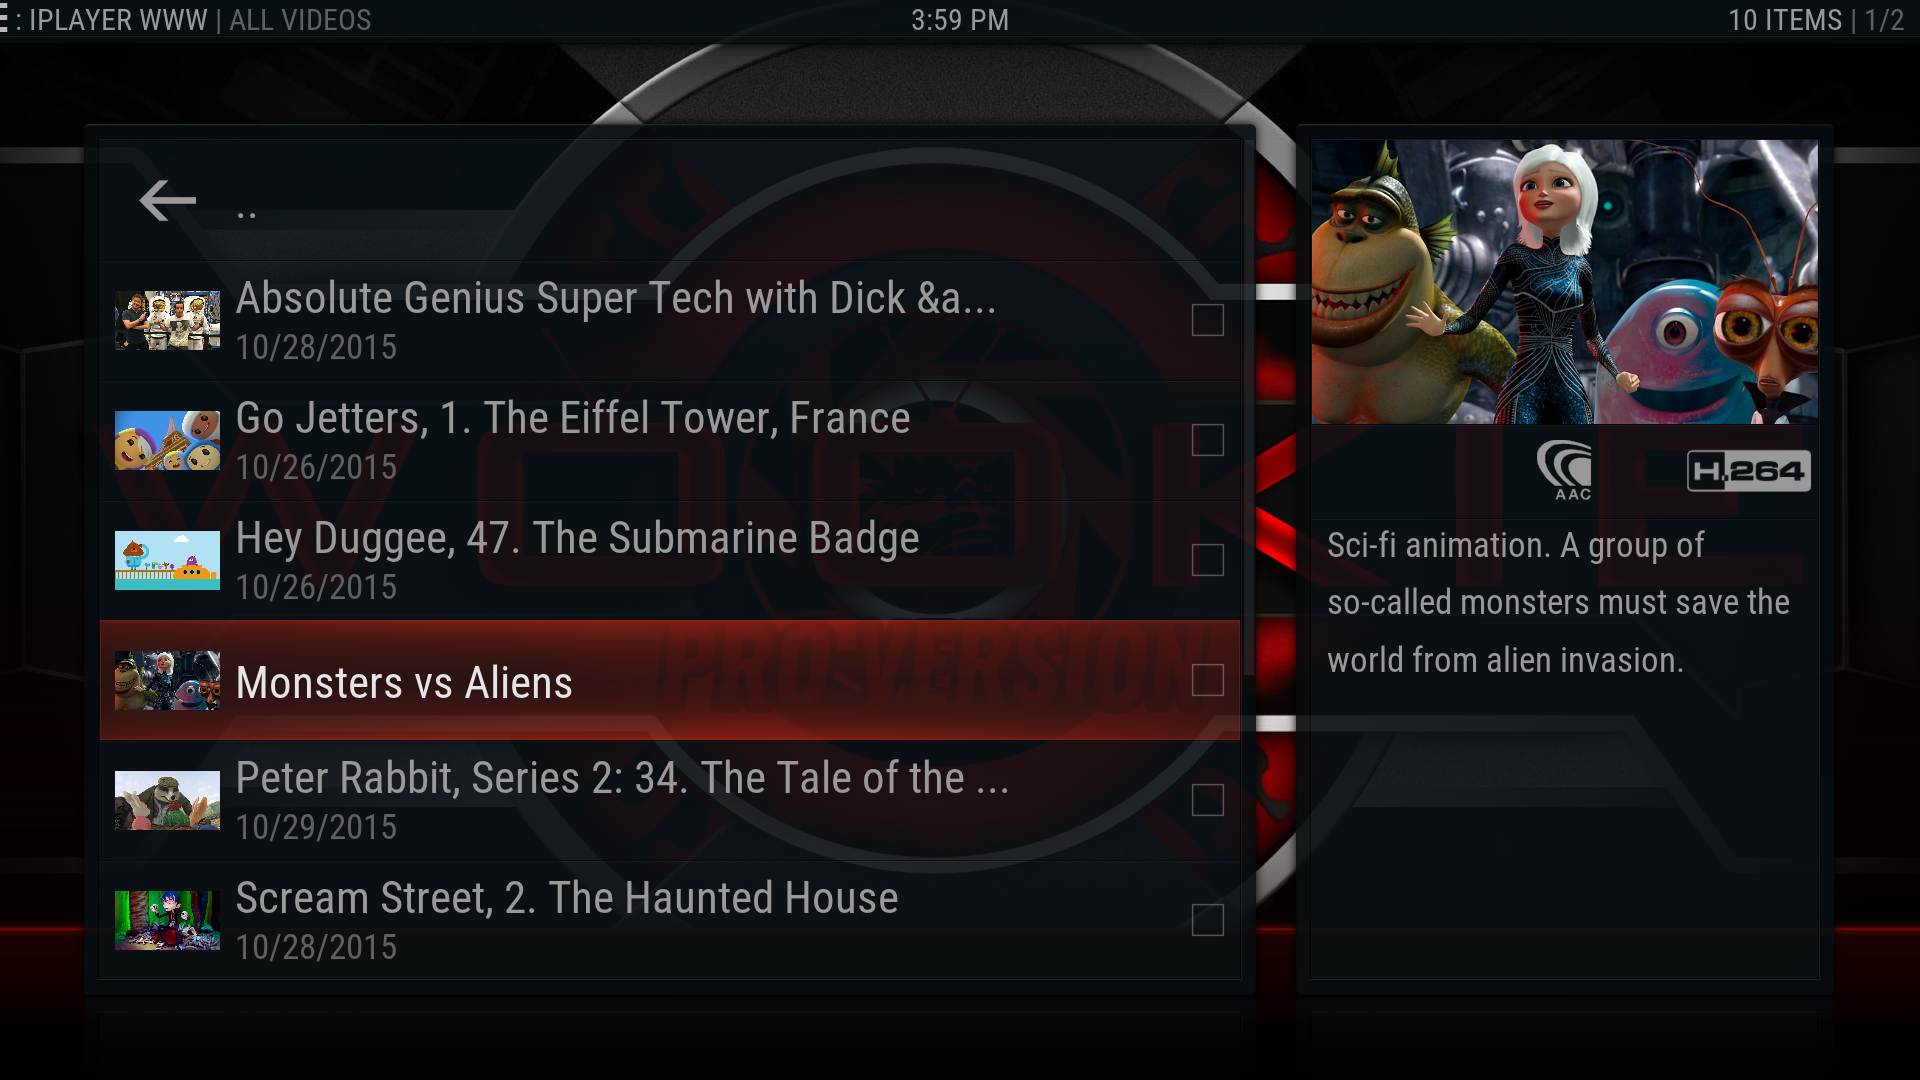The height and width of the screenshot is (1080, 1920).
Task: Check the Monsters vs Aliens checkbox
Action: tap(1208, 680)
